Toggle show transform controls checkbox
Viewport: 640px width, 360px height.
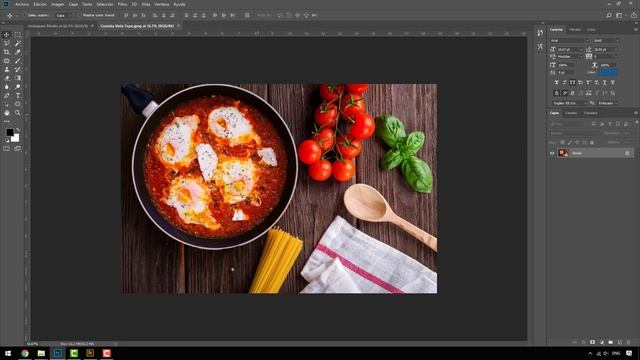tap(79, 15)
